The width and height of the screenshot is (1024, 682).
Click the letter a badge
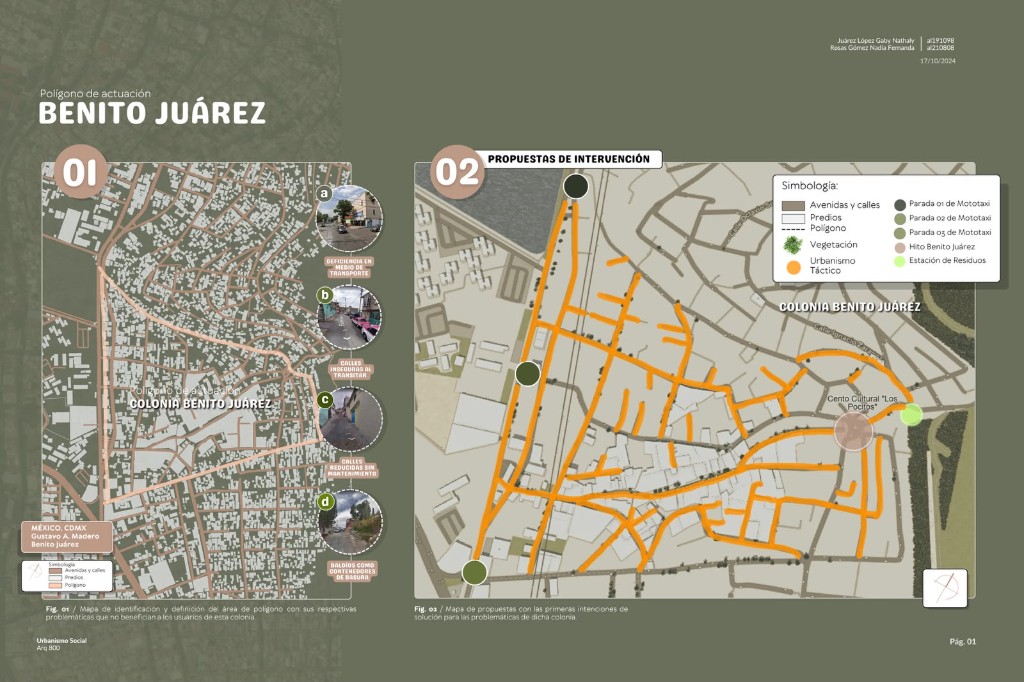tap(325, 193)
